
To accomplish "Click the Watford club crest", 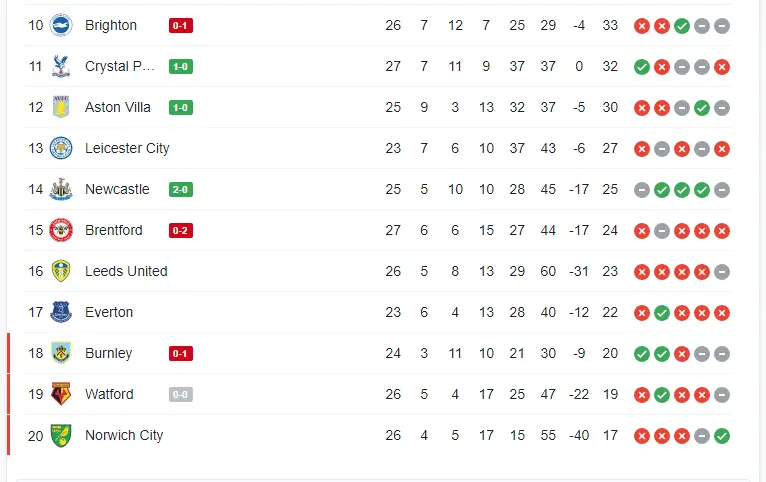I will pos(62,394).
